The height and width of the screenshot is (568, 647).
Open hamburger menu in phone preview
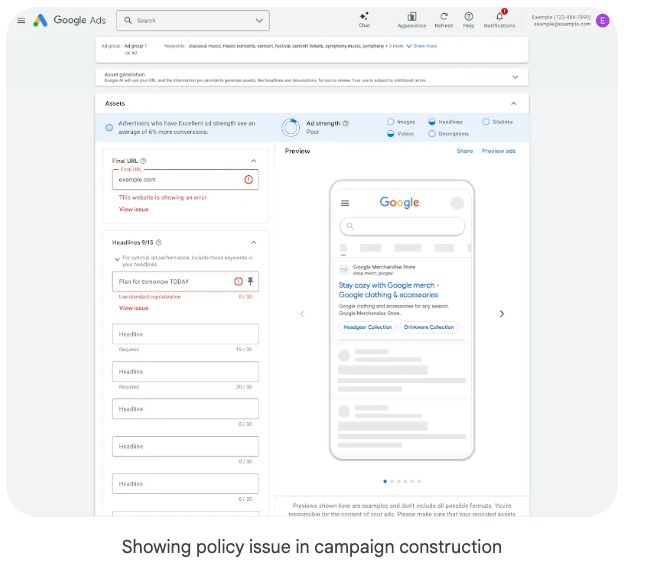[x=345, y=203]
